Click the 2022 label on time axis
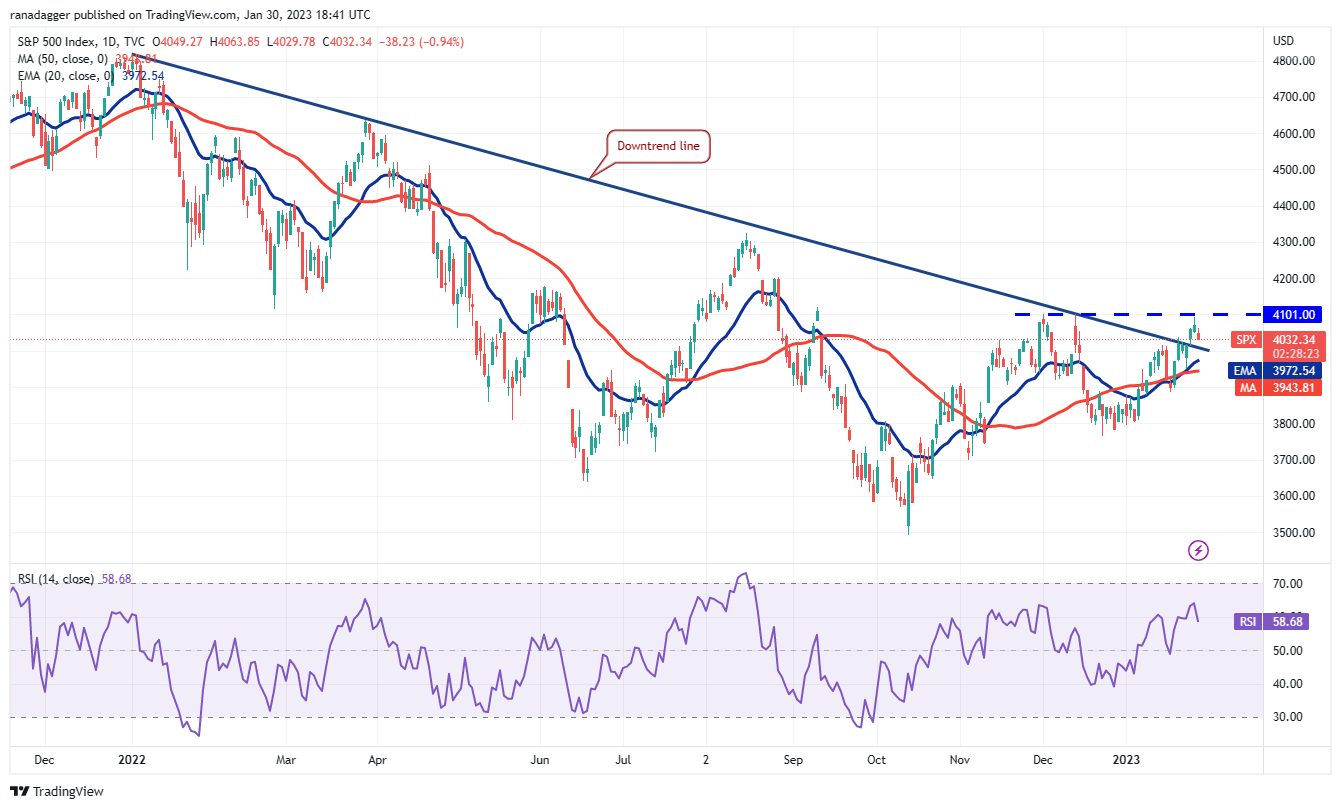Screen dimensions: 1341x809 click(x=132, y=759)
